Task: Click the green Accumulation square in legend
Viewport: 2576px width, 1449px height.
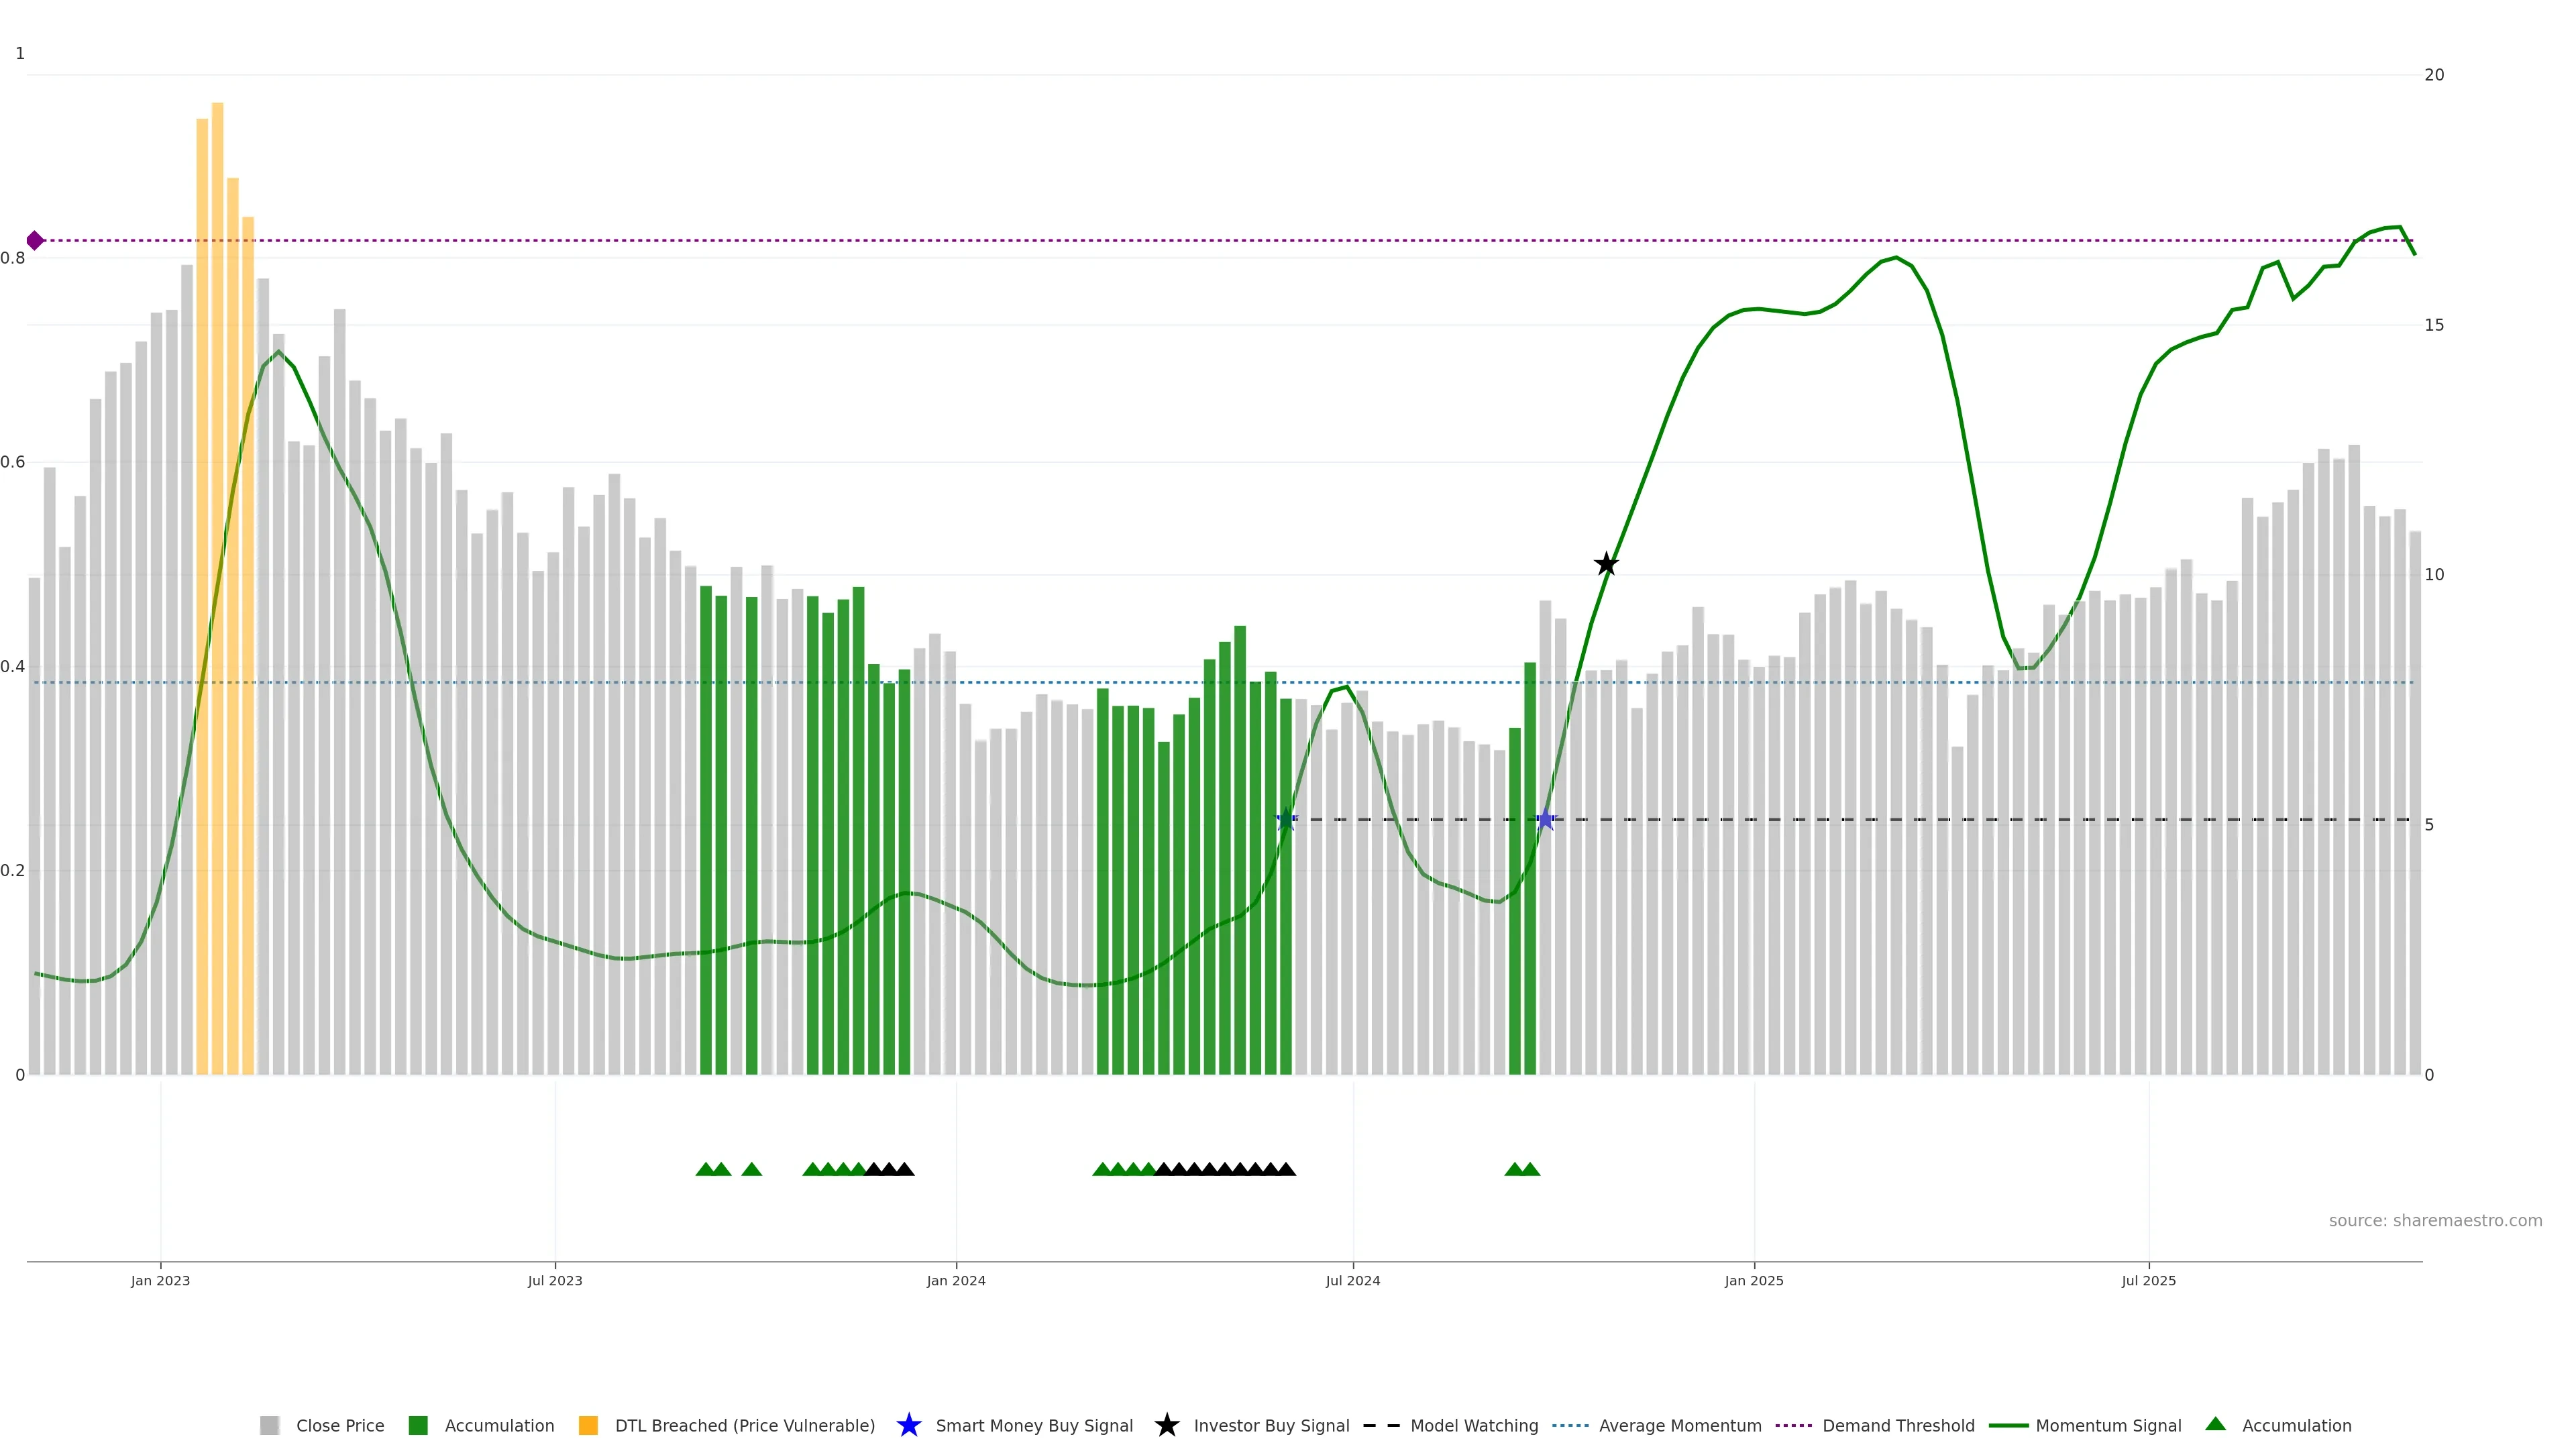Action: tap(418, 1425)
